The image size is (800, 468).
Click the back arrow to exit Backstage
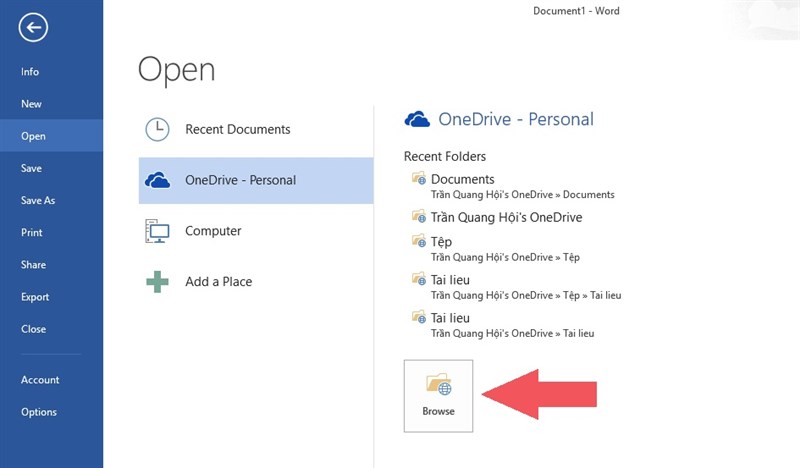tap(34, 28)
